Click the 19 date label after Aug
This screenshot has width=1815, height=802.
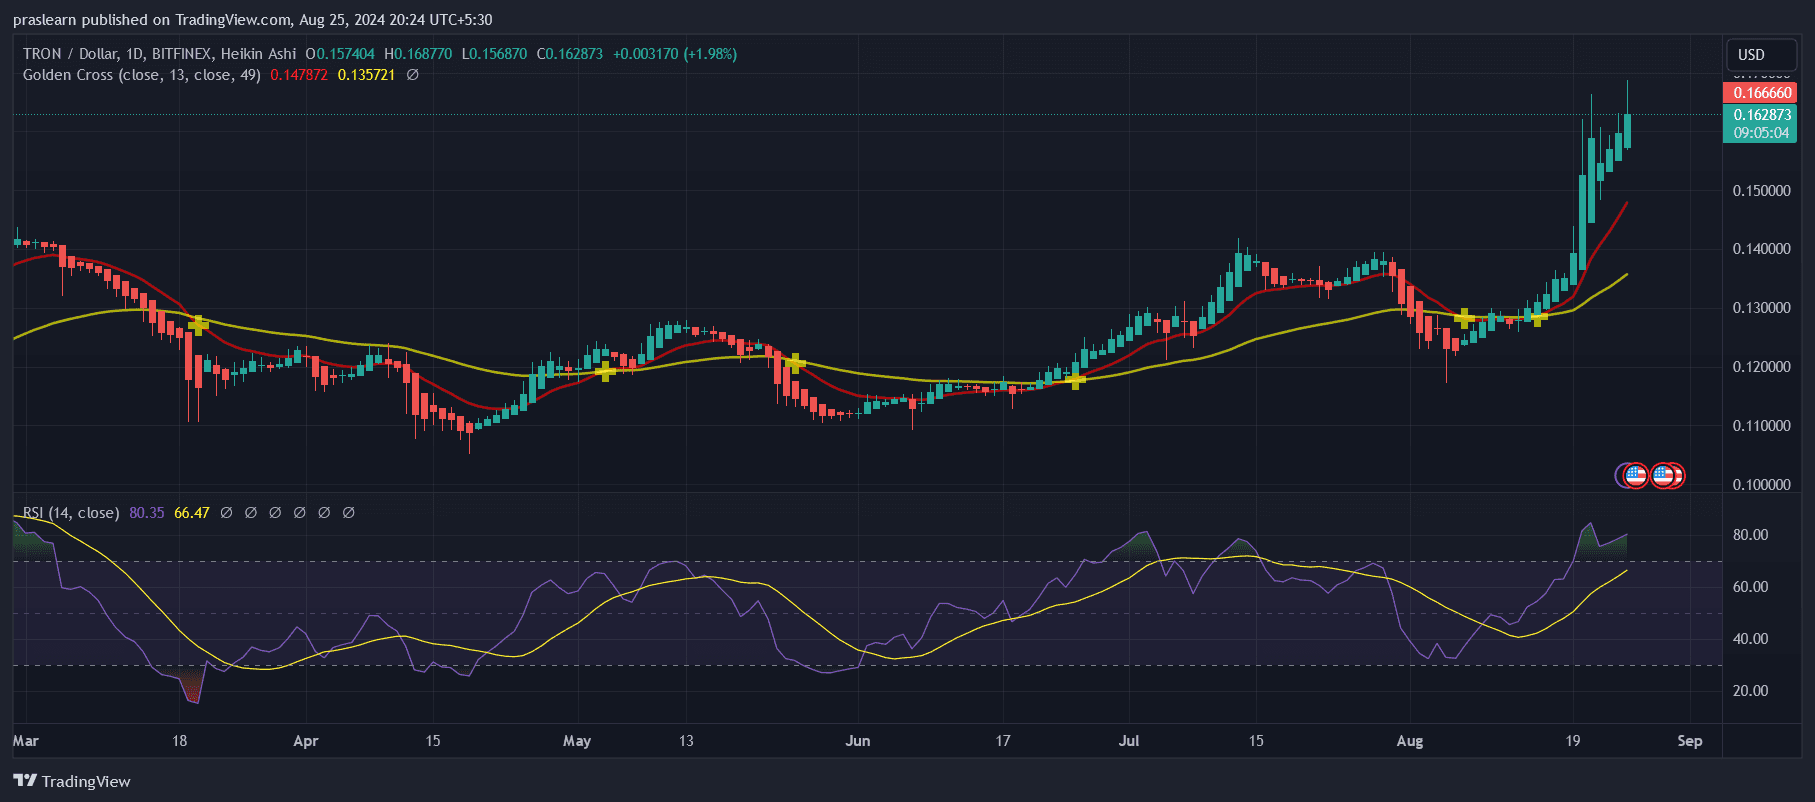(x=1573, y=741)
